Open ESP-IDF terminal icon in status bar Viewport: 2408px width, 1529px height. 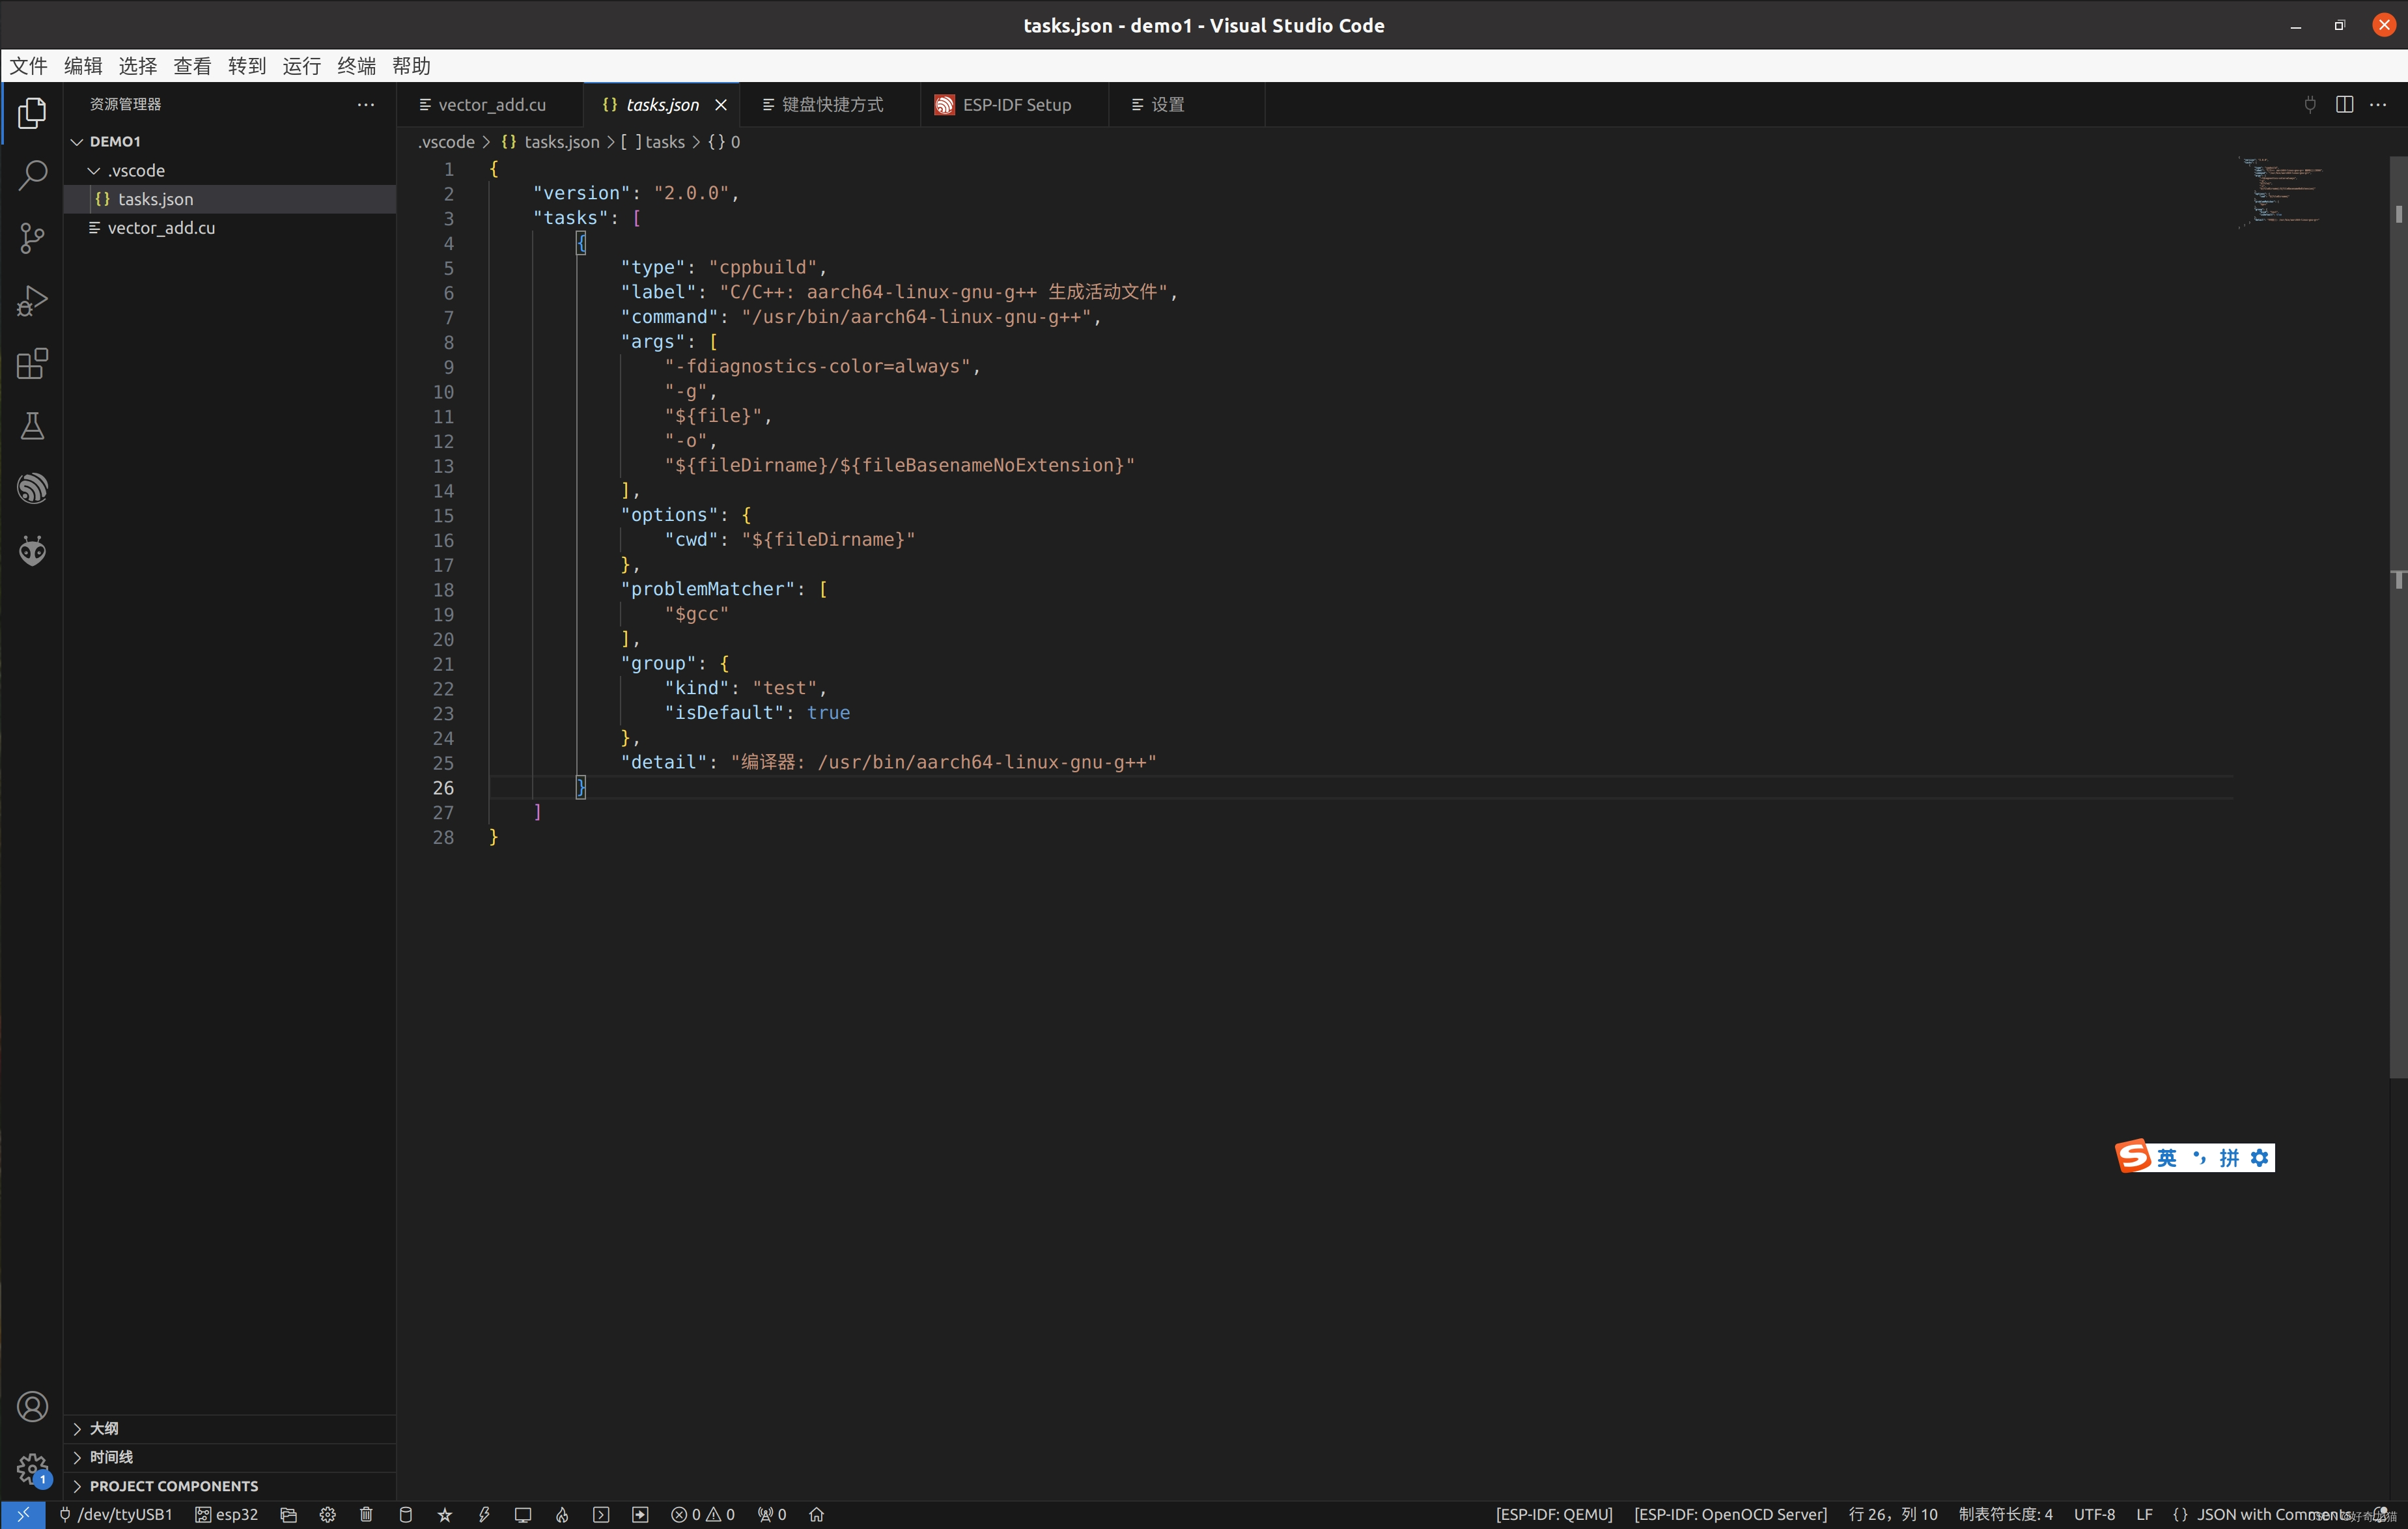coord(601,1514)
